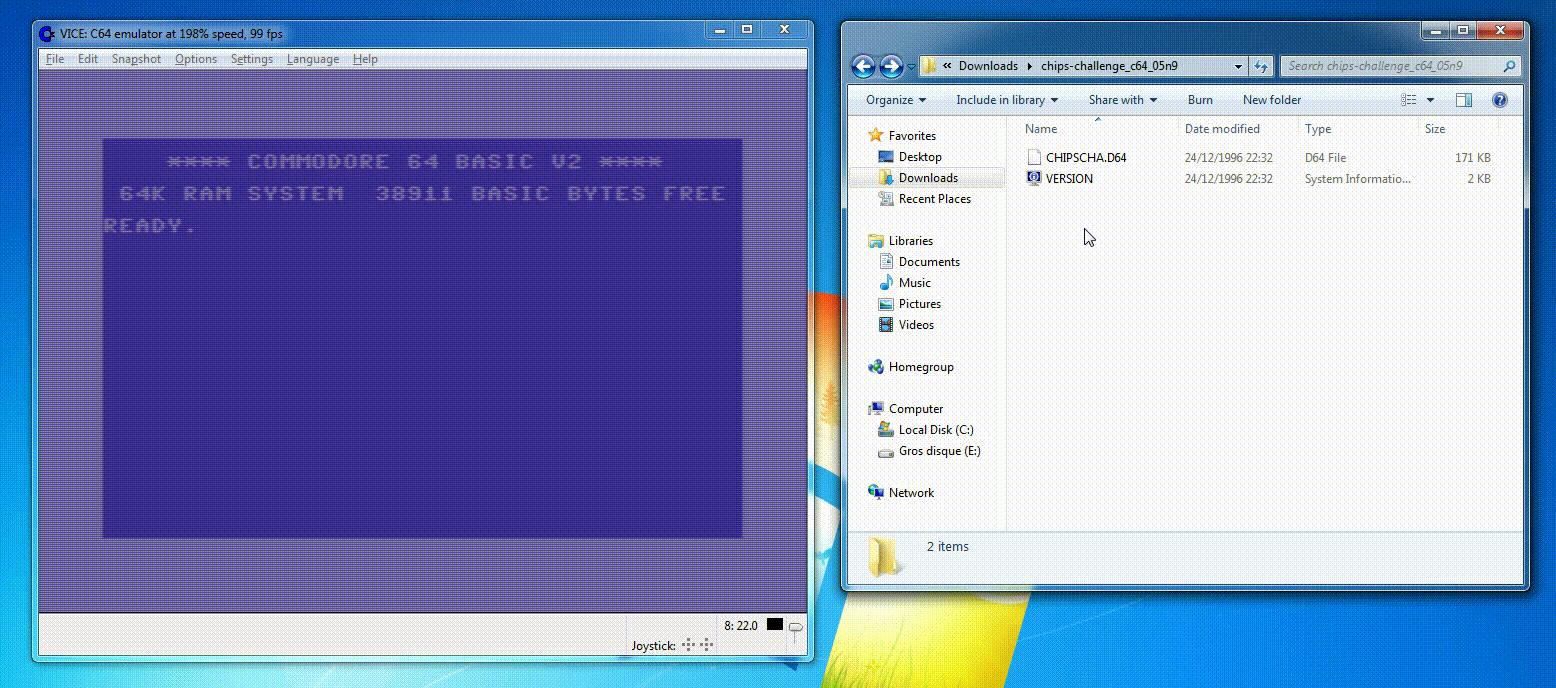
Task: Expand the Share with dropdown
Action: [1122, 100]
